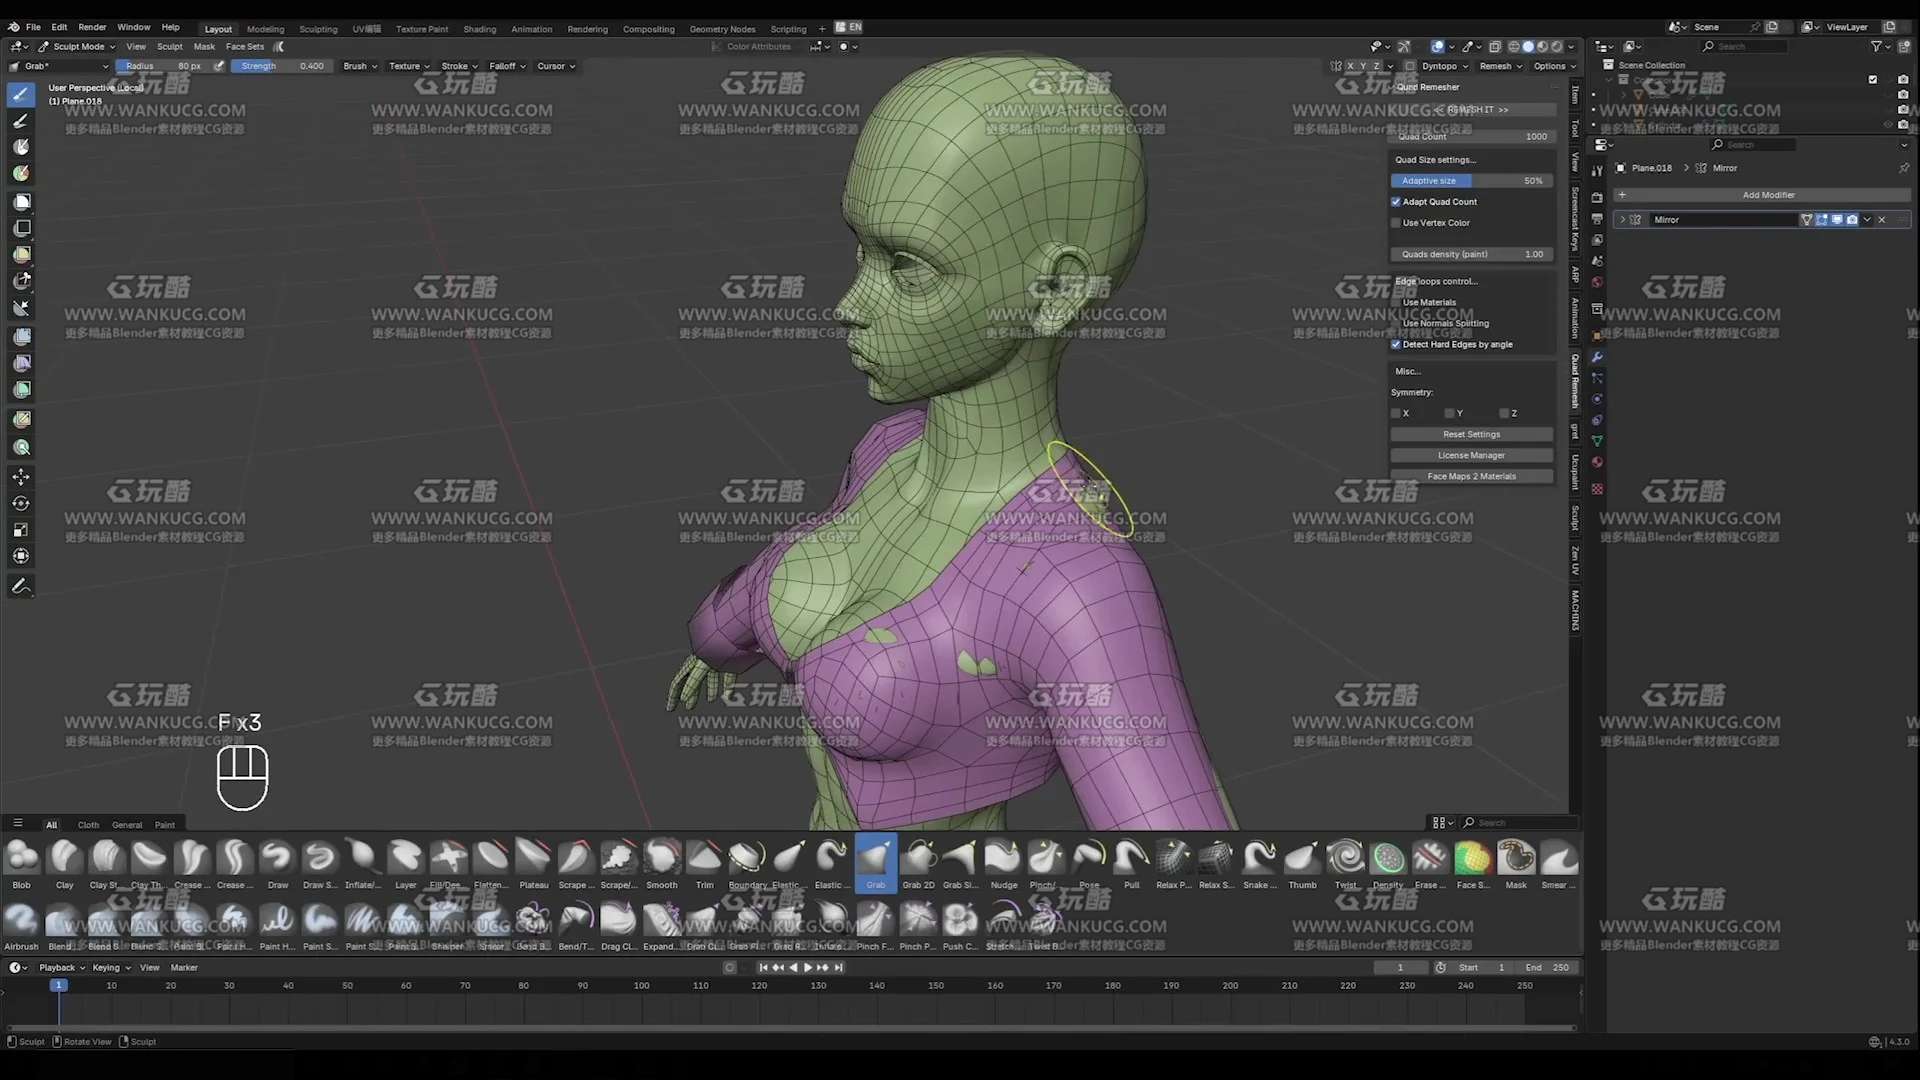Select the Layer sculpt brush
Image resolution: width=1920 pixels, height=1080 pixels.
(x=405, y=864)
